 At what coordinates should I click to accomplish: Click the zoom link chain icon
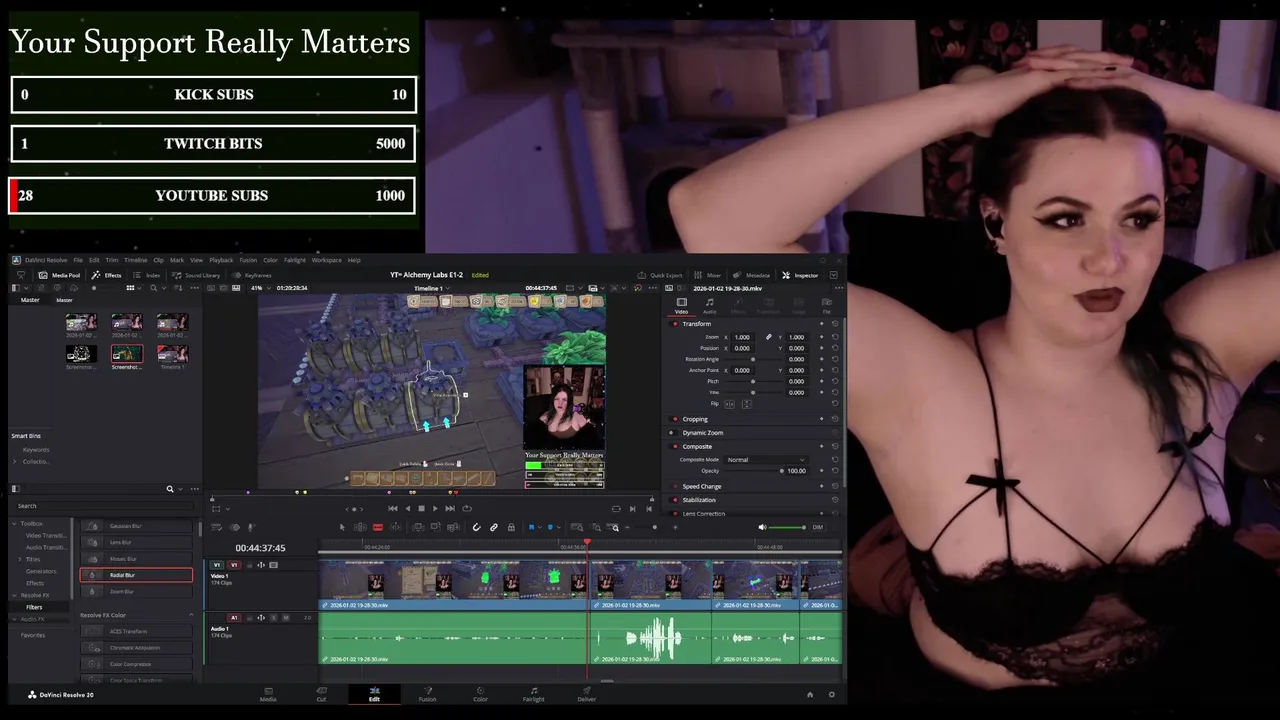(768, 337)
